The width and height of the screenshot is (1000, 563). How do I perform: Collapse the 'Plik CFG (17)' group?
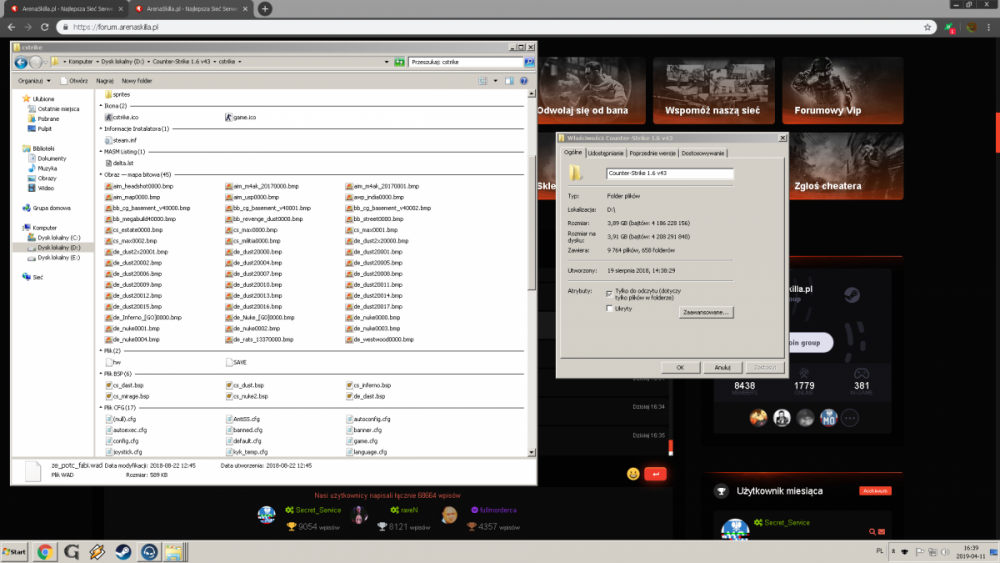point(101,407)
